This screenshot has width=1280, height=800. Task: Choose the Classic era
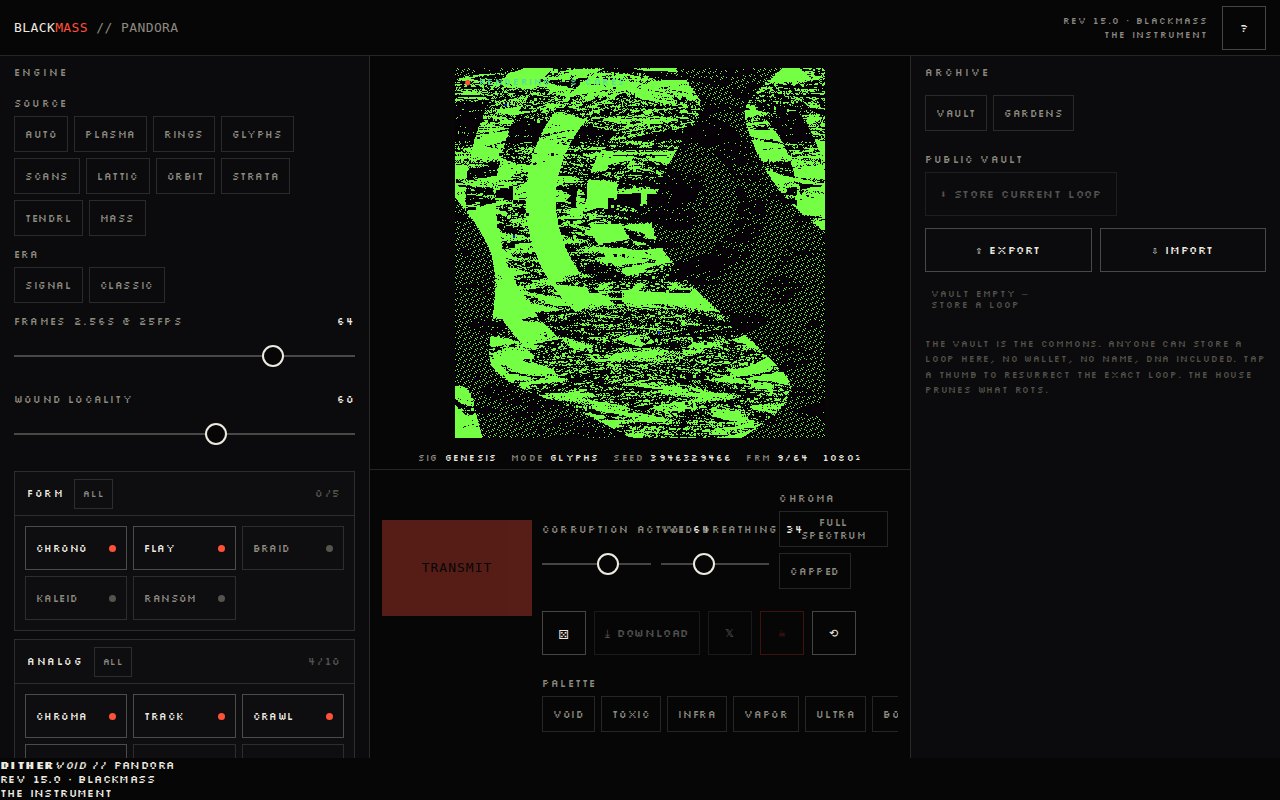point(127,285)
